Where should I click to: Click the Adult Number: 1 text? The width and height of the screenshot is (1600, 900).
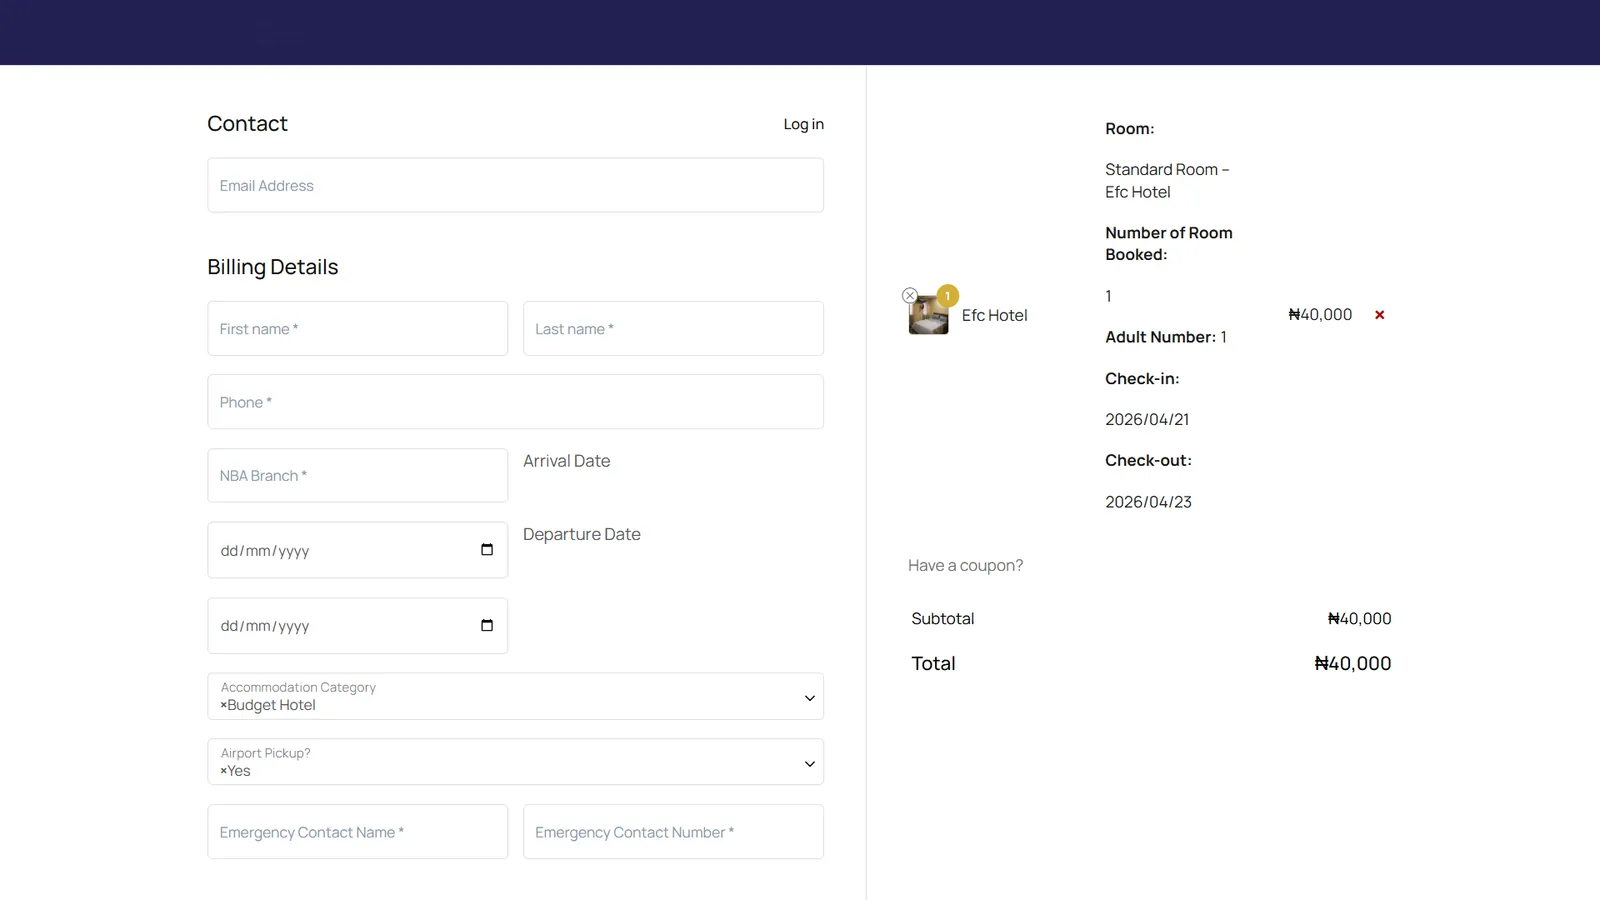1166,337
